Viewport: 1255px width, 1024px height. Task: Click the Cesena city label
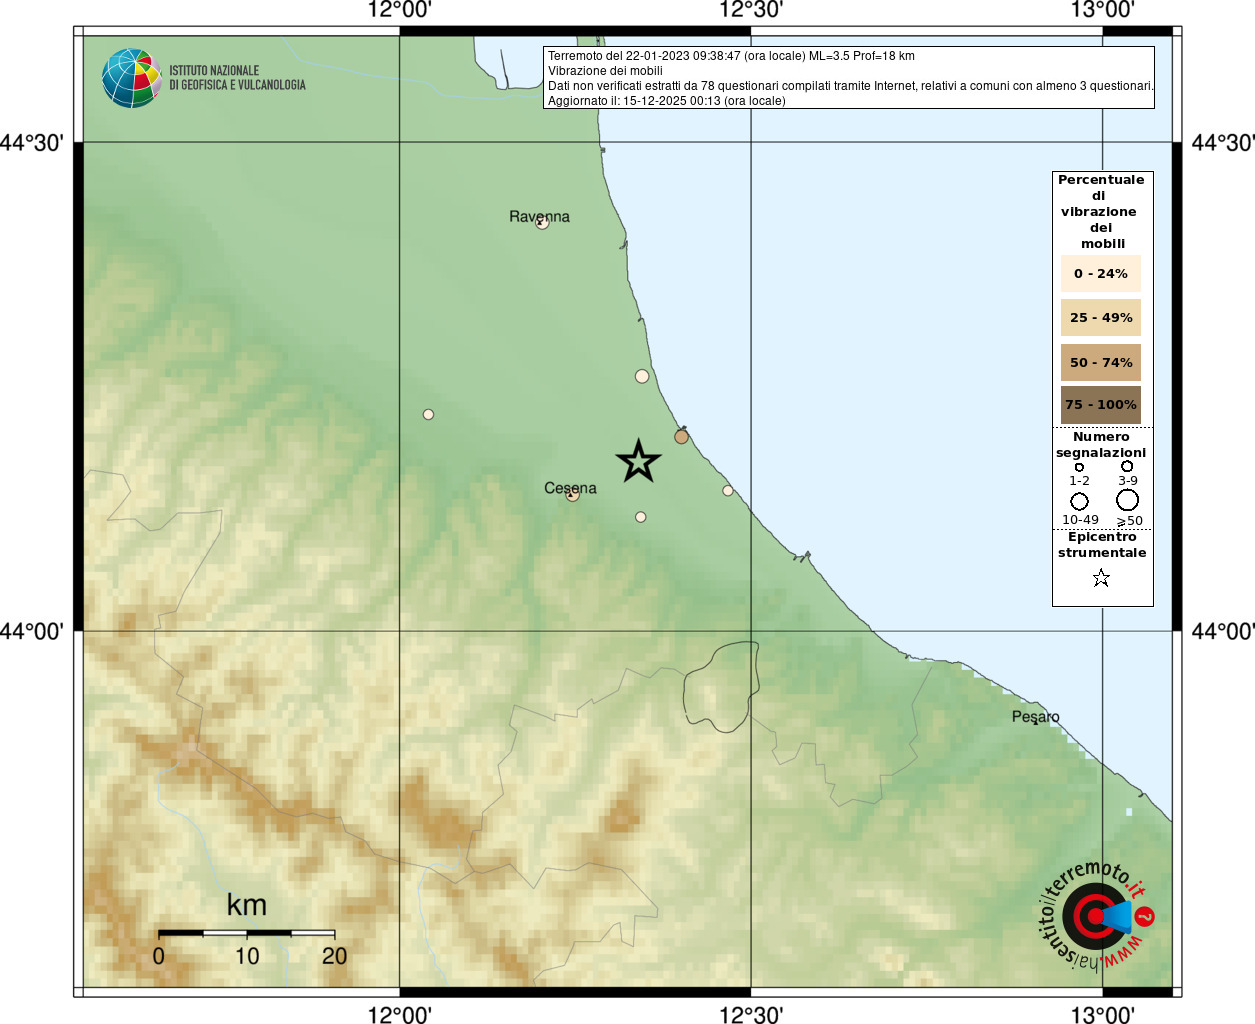click(x=570, y=488)
